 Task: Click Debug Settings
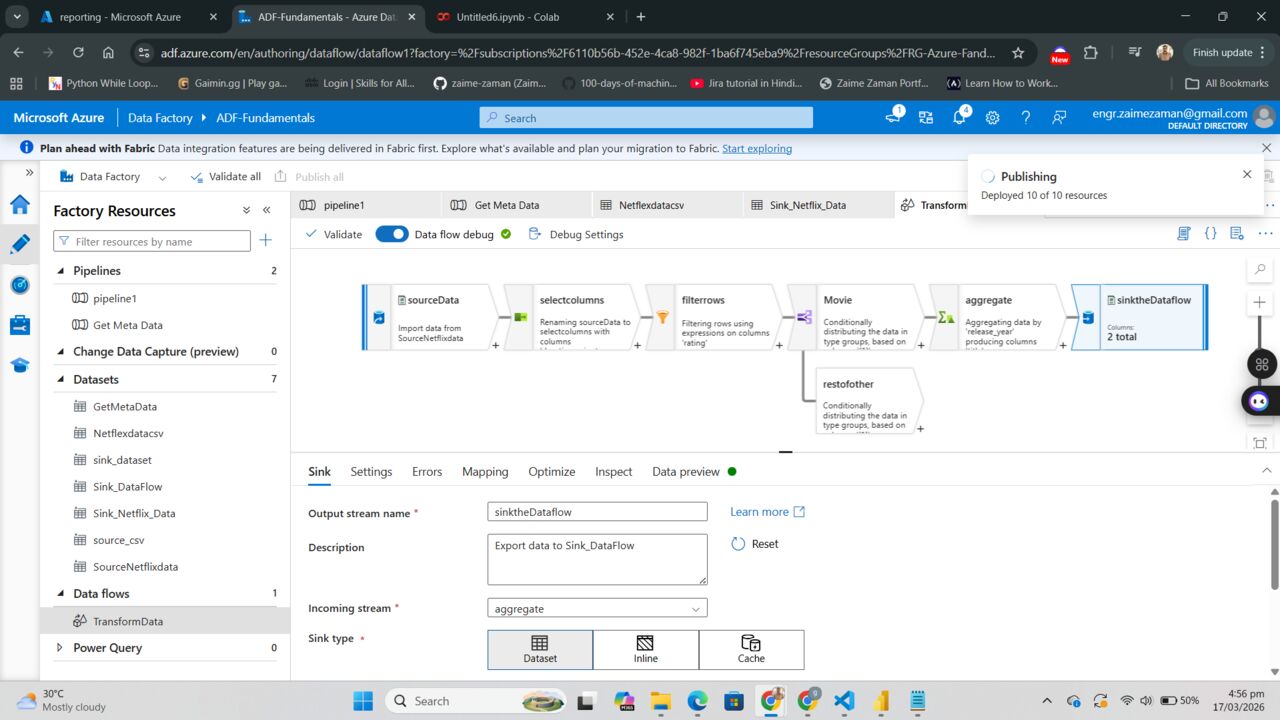tap(576, 234)
